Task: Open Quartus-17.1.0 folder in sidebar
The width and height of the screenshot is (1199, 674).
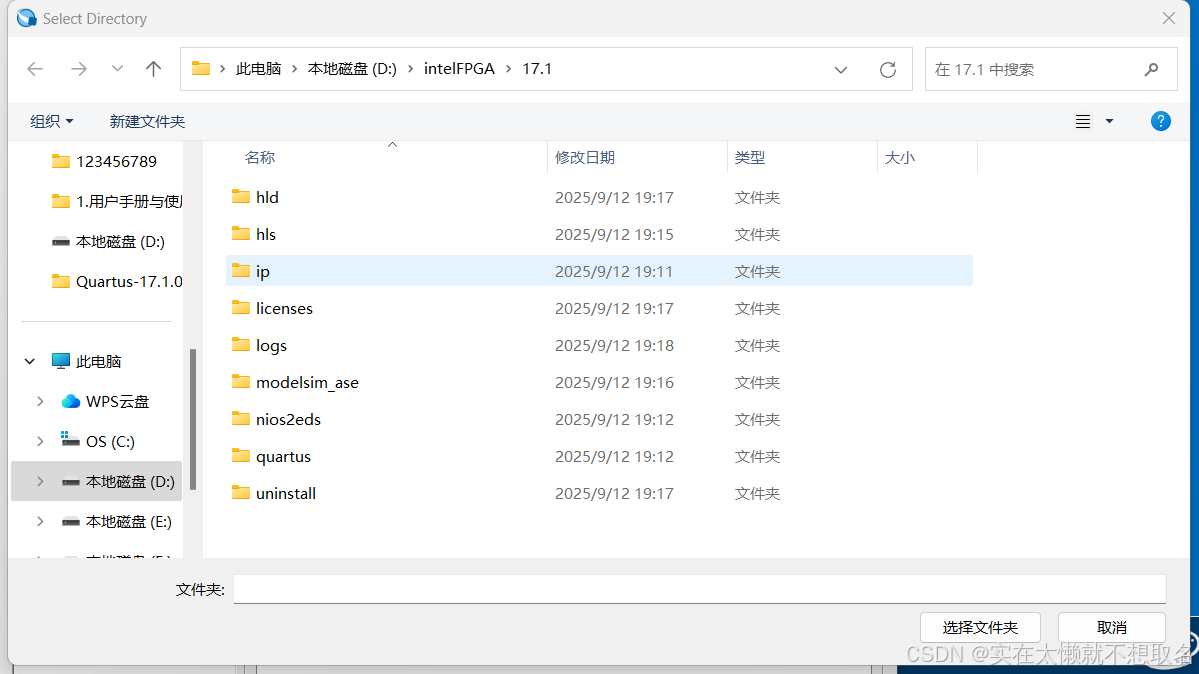Action: tap(116, 282)
